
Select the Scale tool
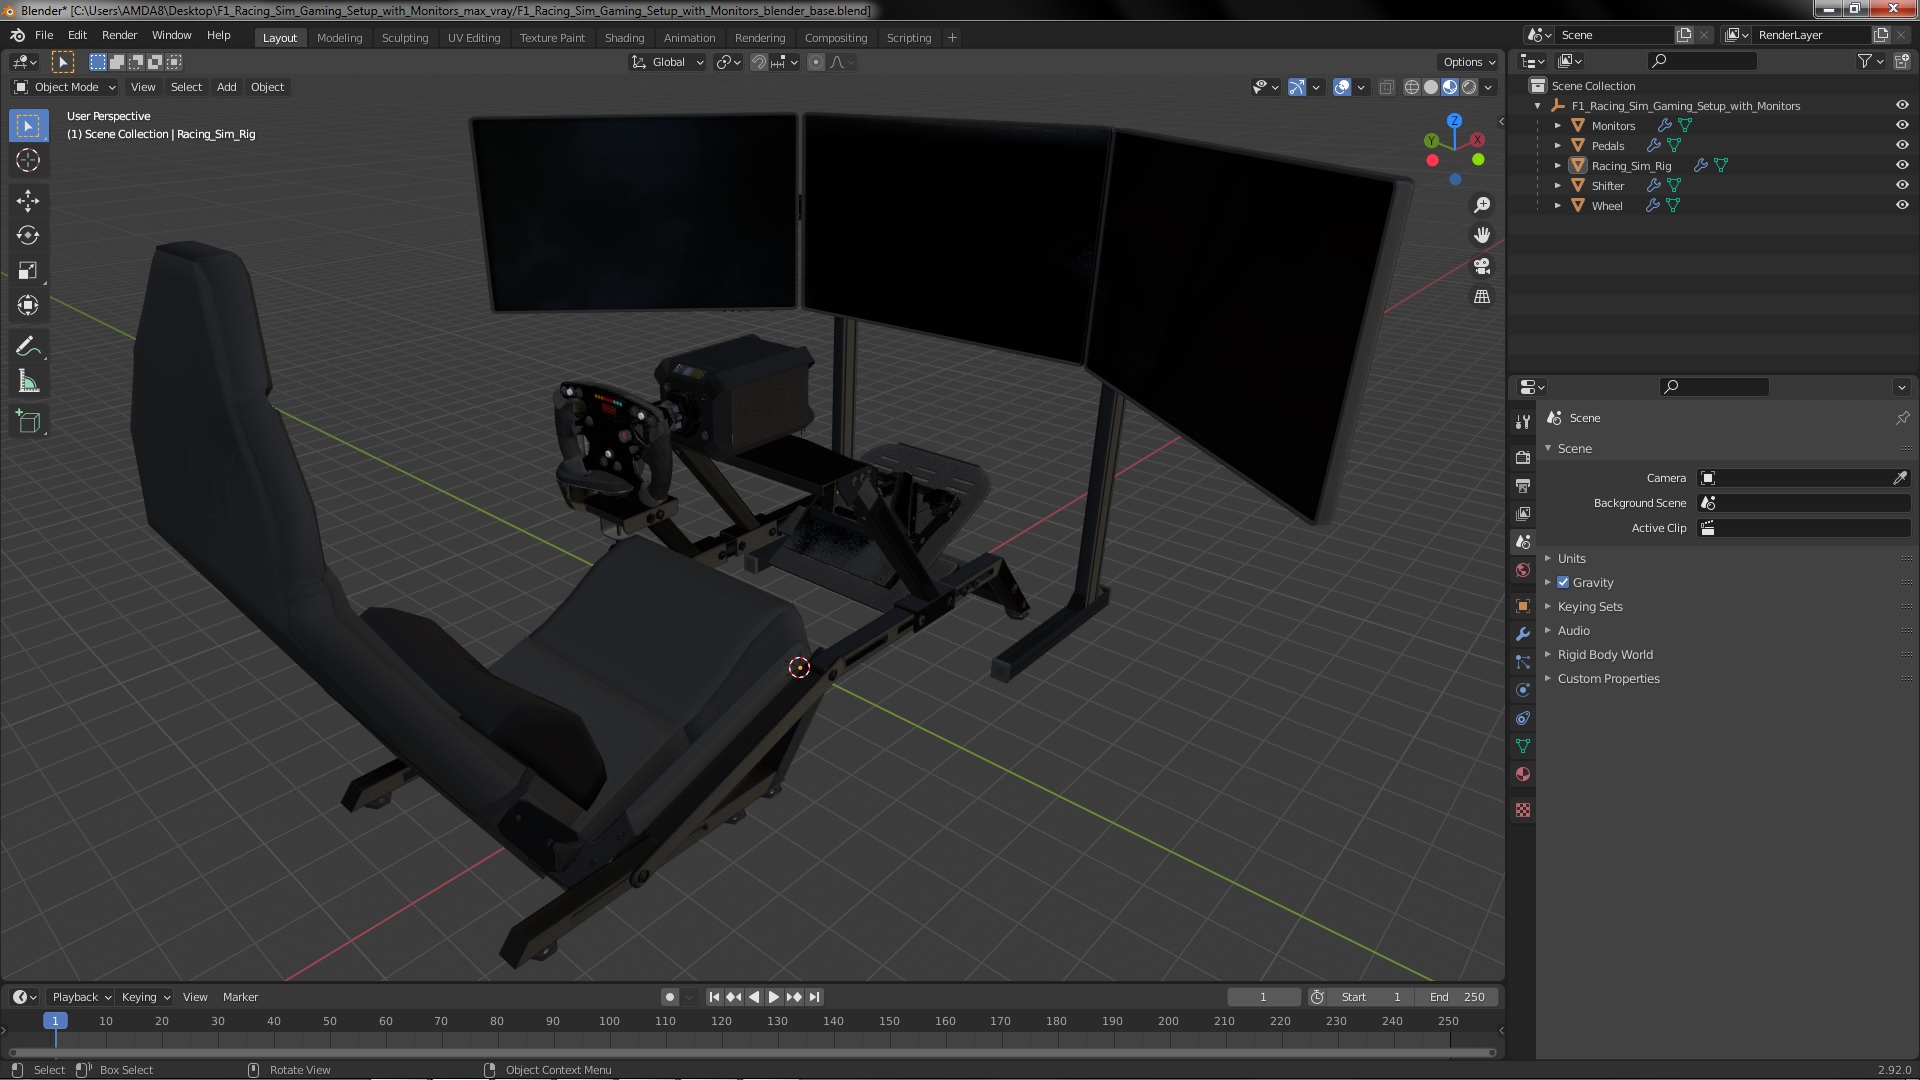click(x=28, y=270)
